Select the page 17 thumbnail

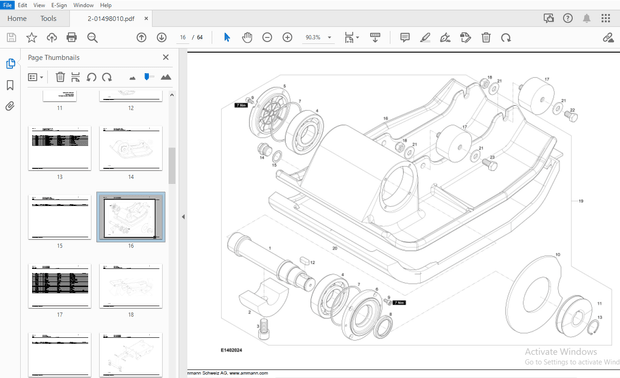tap(60, 286)
